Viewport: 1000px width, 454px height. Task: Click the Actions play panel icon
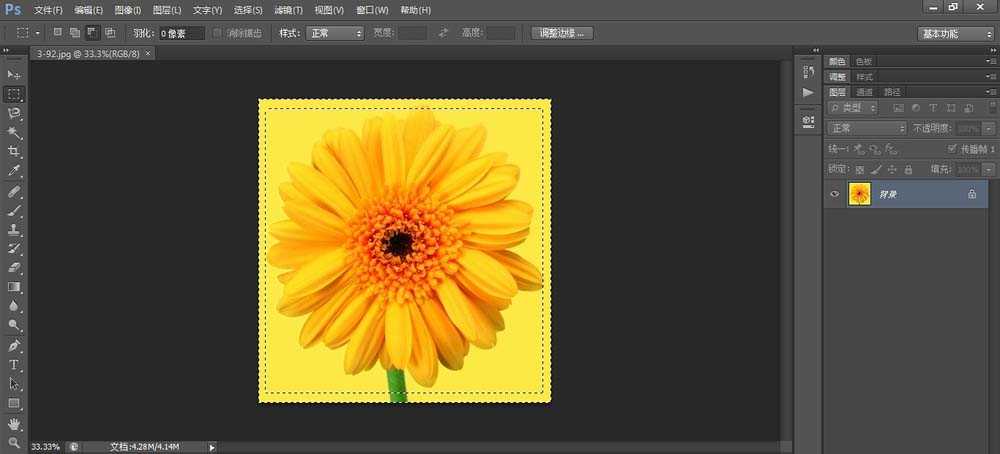point(808,92)
